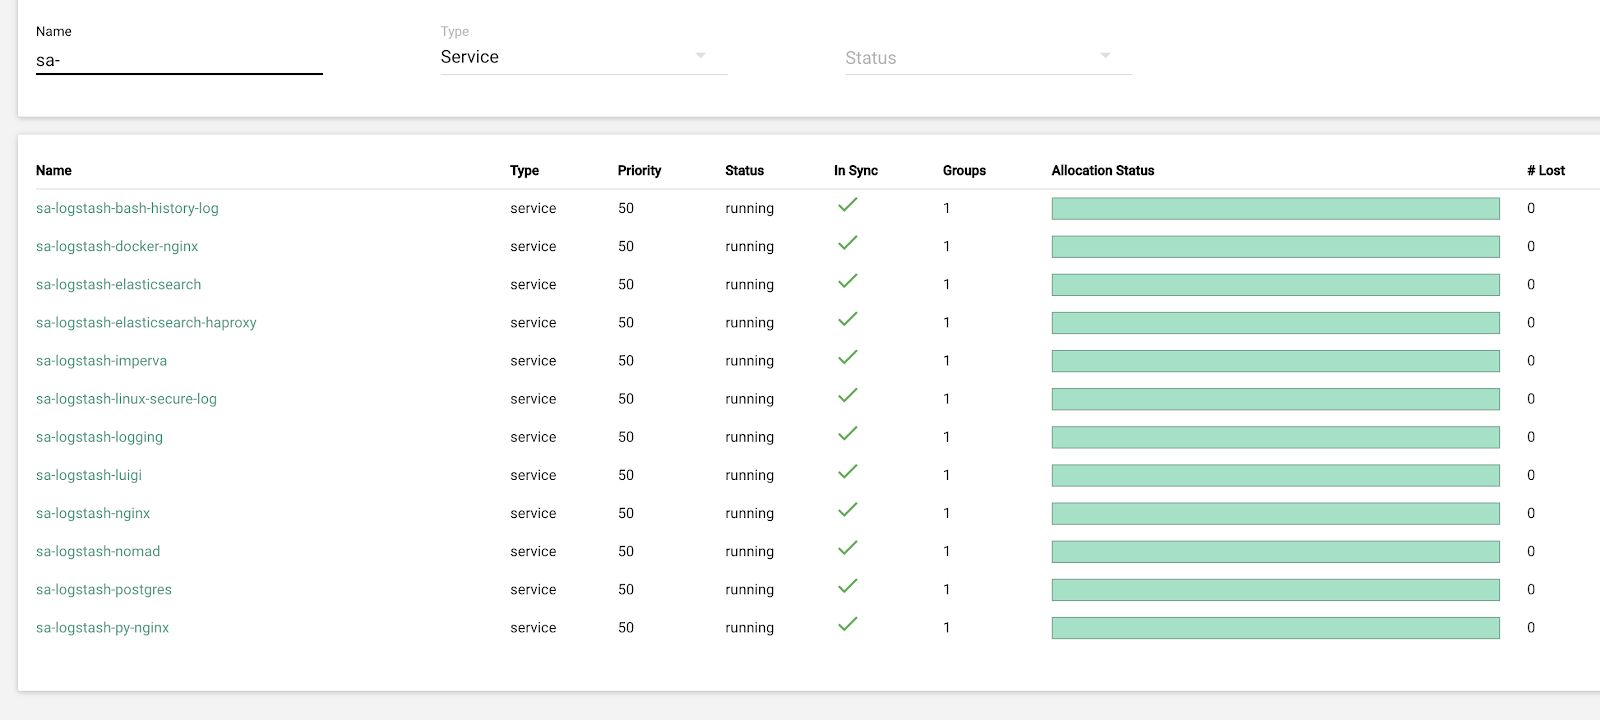Click the In Sync checkmark for sa-logstash-imperva
Image resolution: width=1600 pixels, height=720 pixels.
coord(848,357)
